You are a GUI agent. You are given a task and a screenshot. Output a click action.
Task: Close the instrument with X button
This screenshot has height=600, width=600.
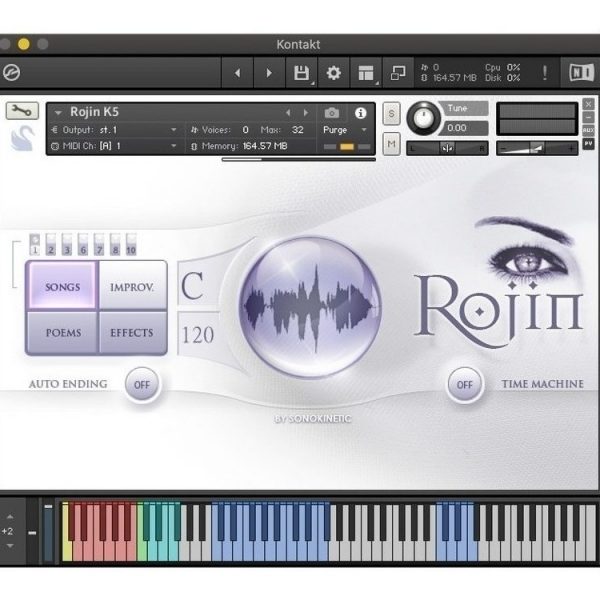pos(588,104)
